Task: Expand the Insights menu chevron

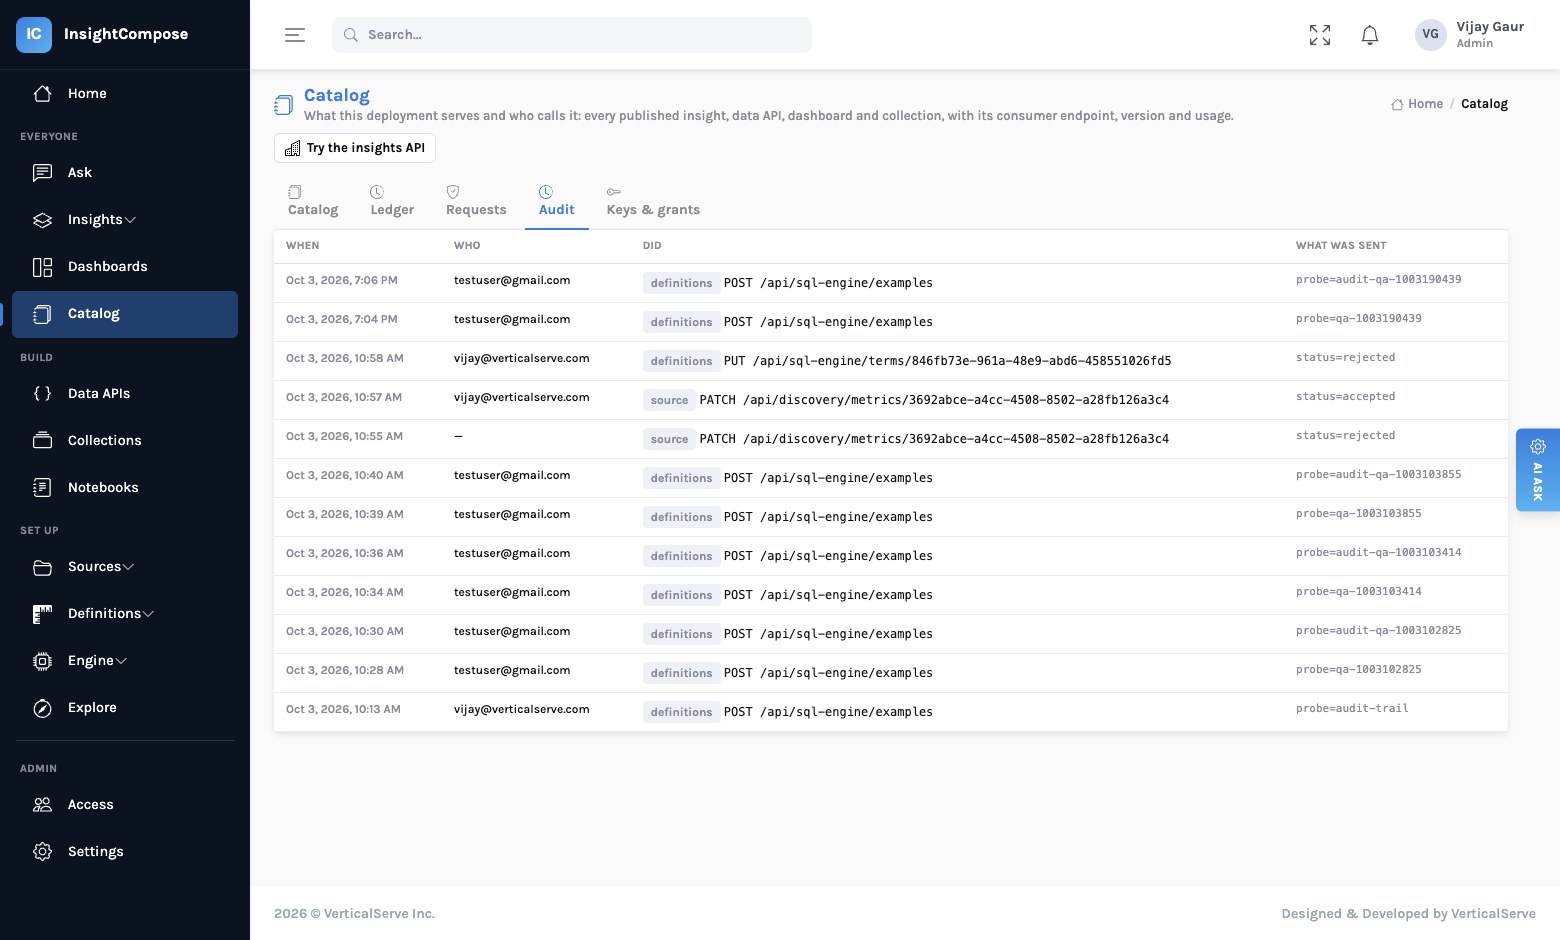Action: (x=130, y=220)
